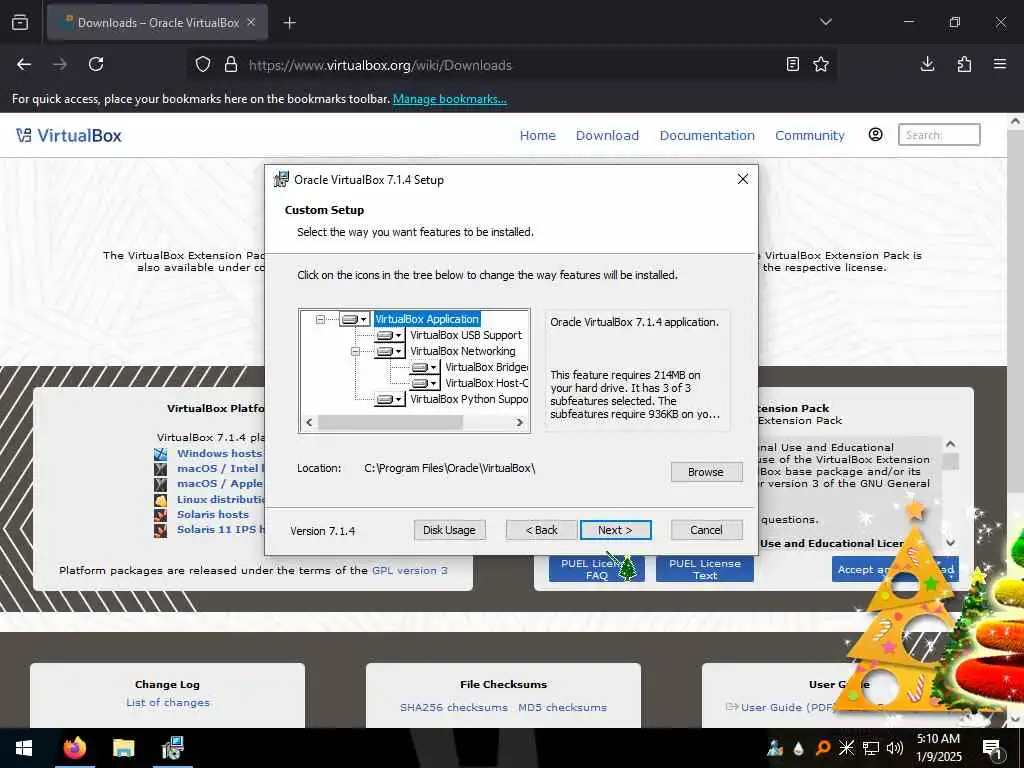The width and height of the screenshot is (1024, 768).
Task: Click the feature tree's right scroll arrow
Action: (x=520, y=423)
